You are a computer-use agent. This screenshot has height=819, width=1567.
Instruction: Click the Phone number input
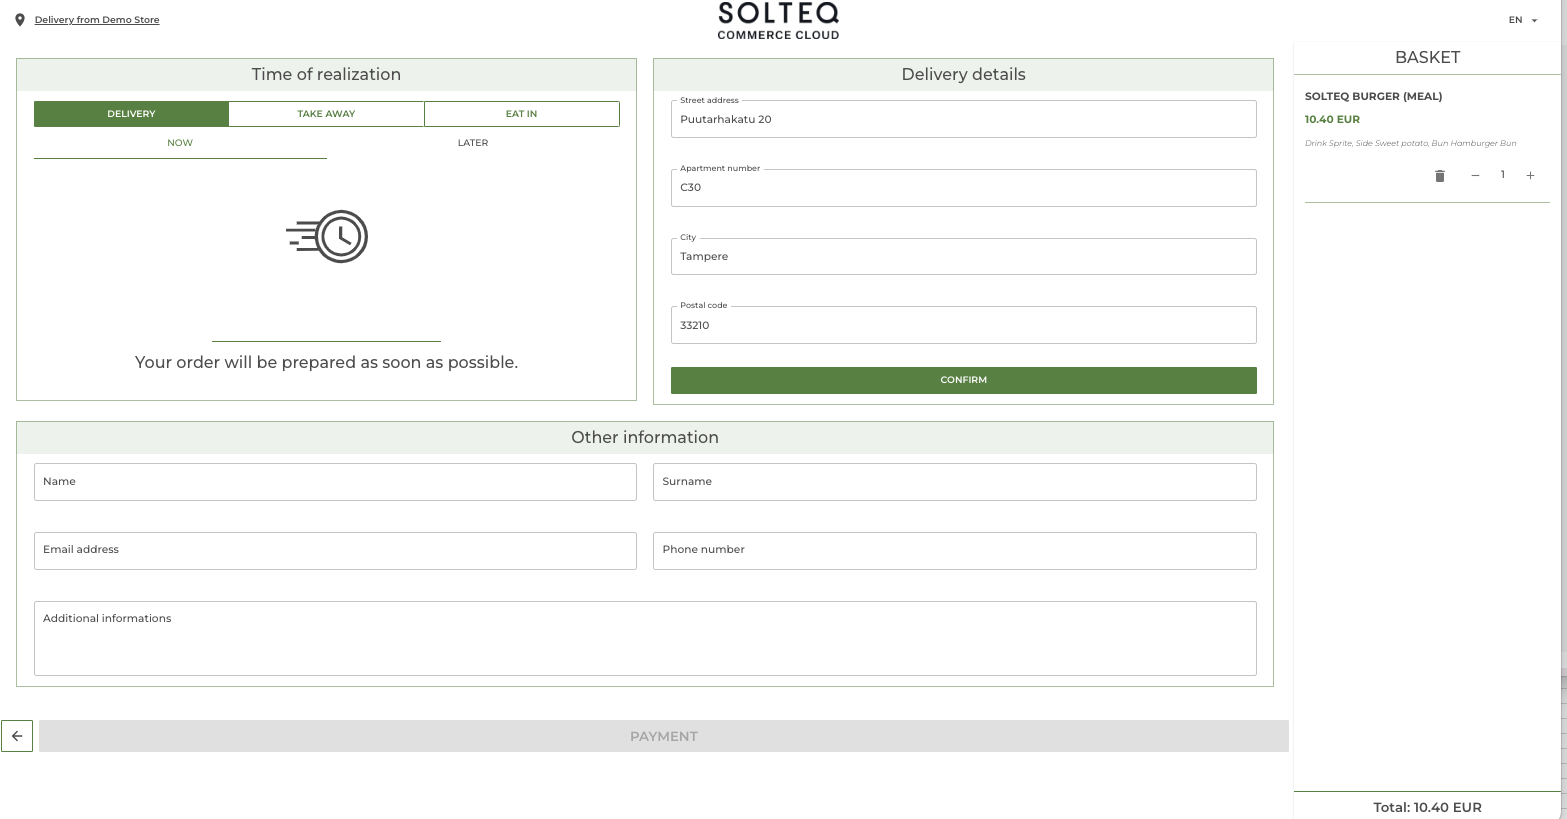[x=954, y=551]
